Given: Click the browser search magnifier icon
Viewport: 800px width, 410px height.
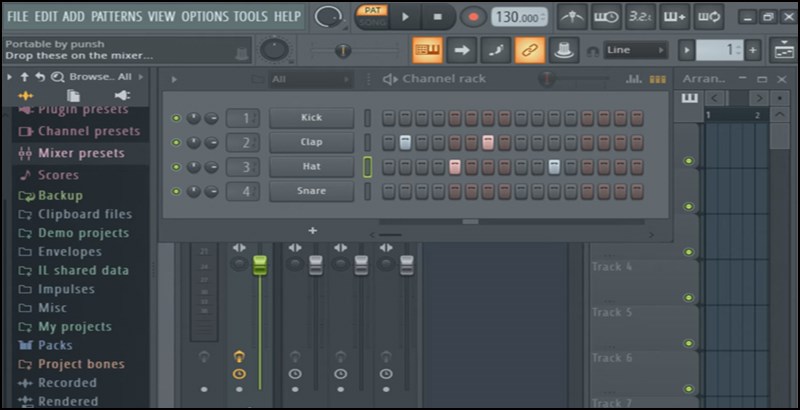Looking at the screenshot, I should [x=58, y=76].
